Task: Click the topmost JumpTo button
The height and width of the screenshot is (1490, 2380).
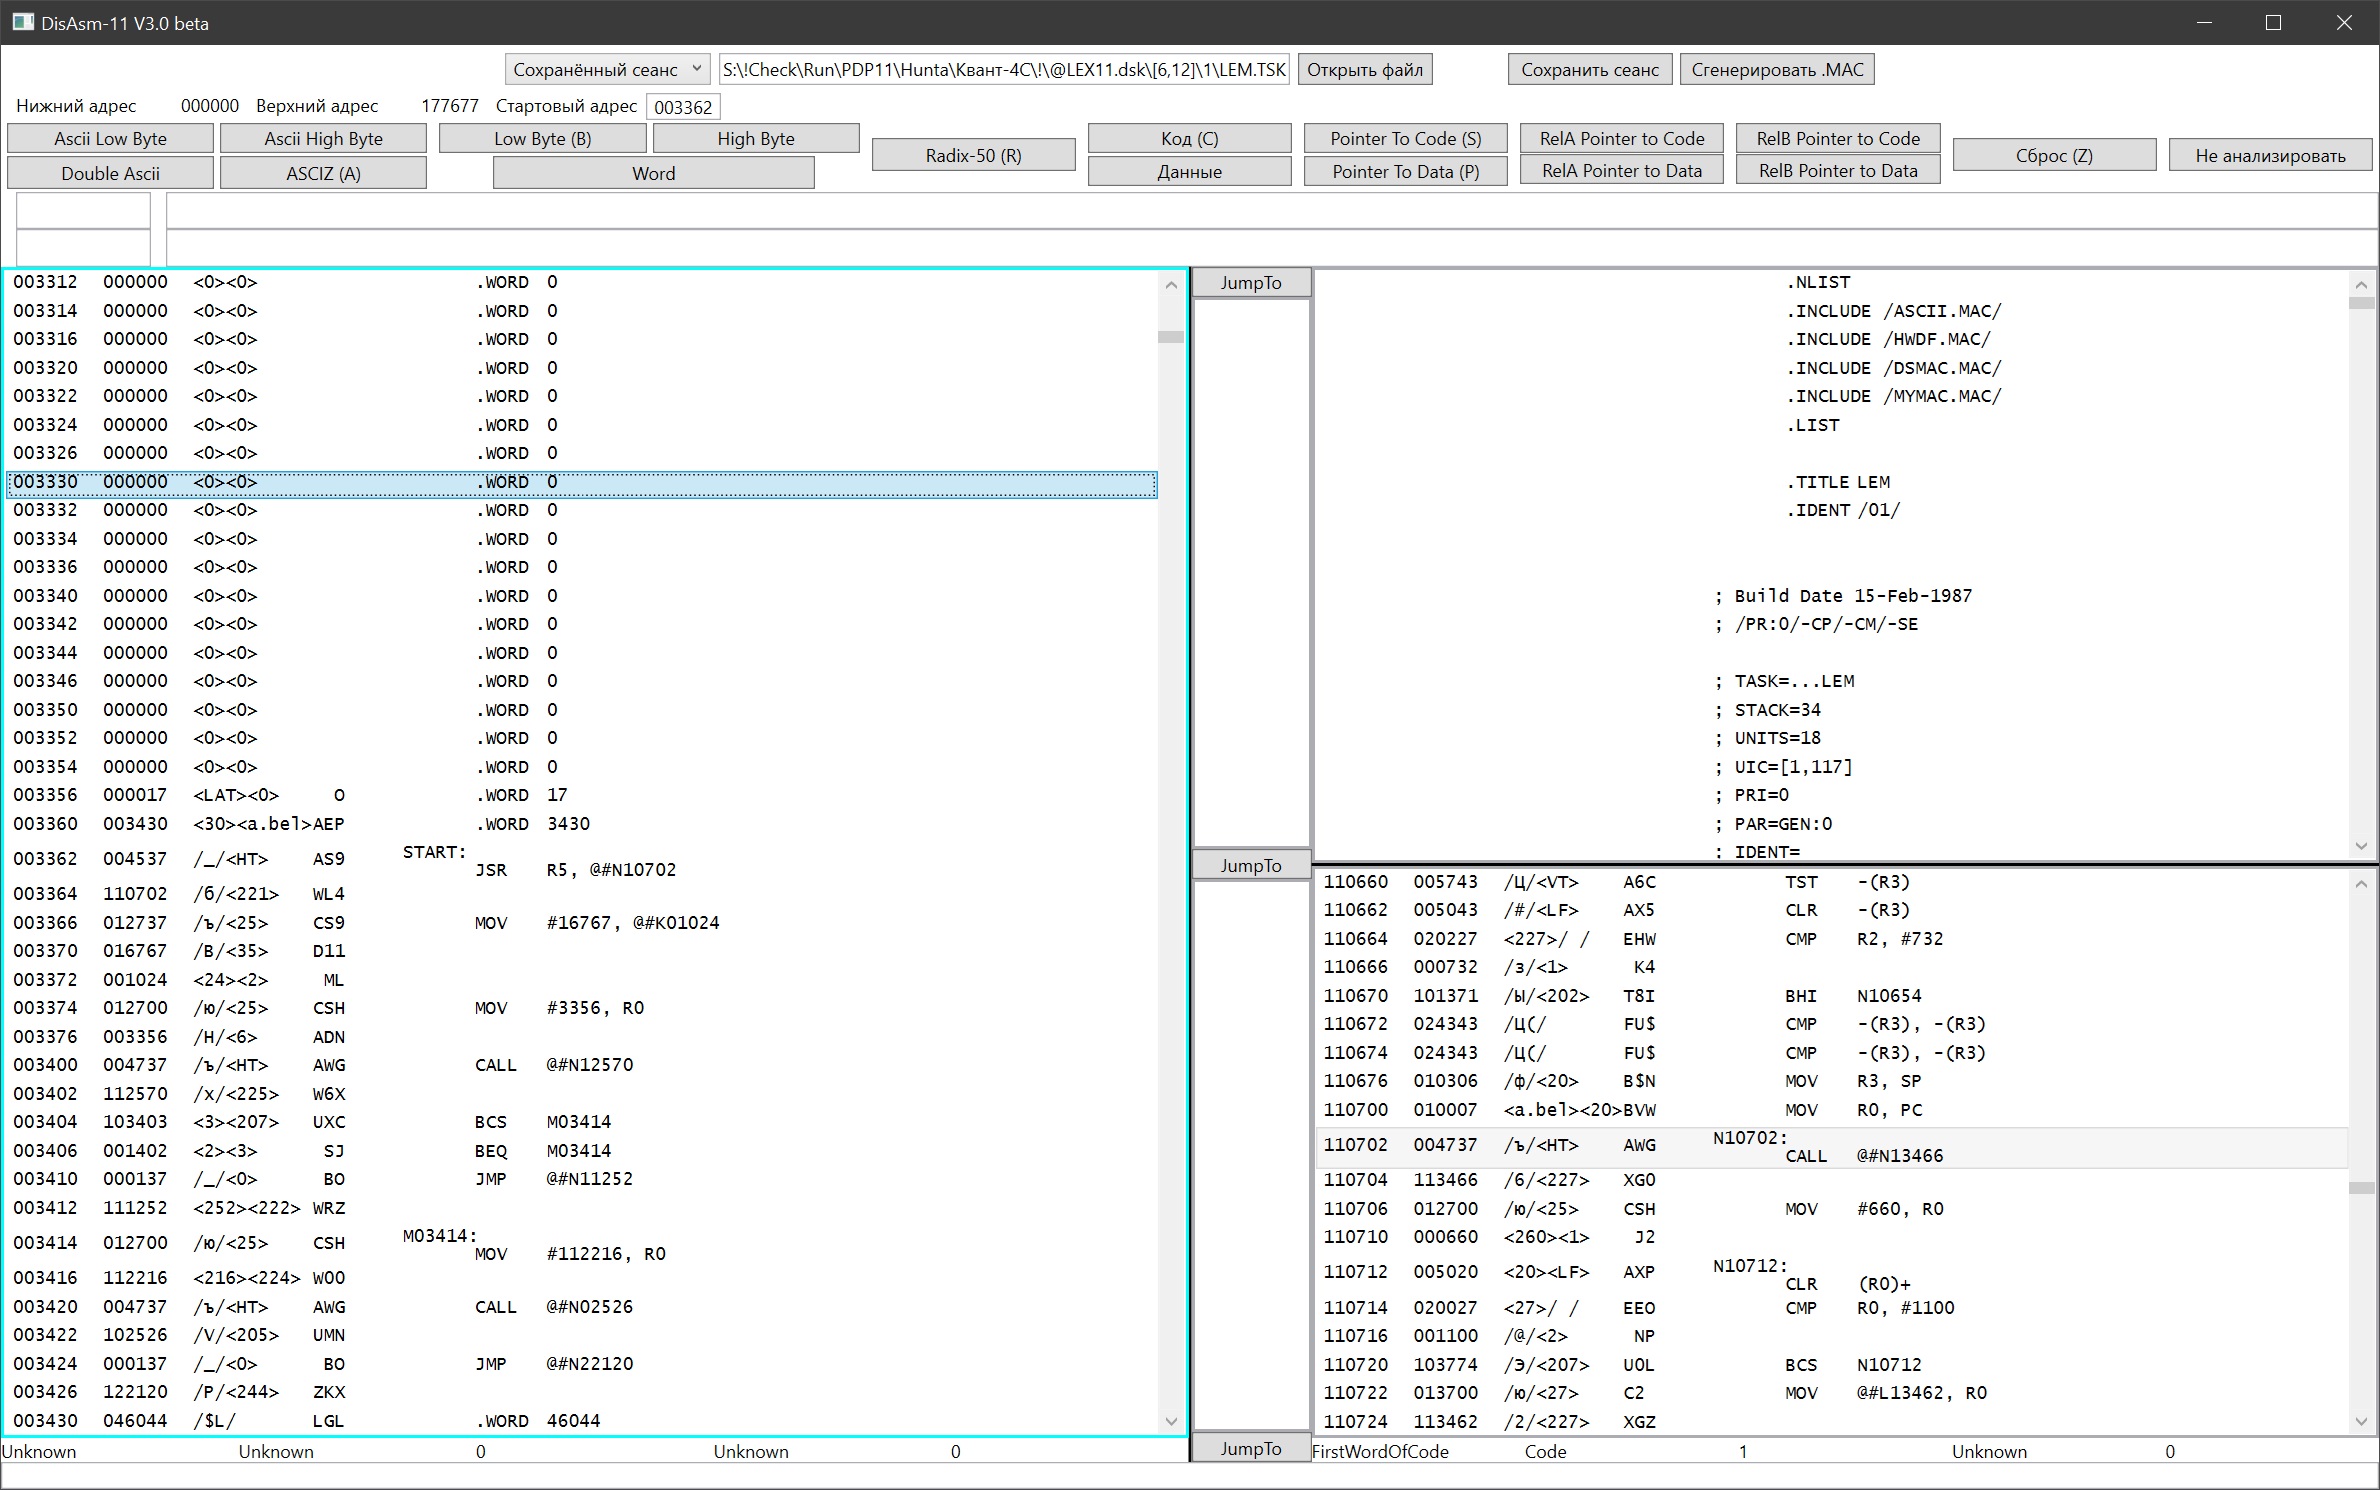Action: pos(1250,283)
